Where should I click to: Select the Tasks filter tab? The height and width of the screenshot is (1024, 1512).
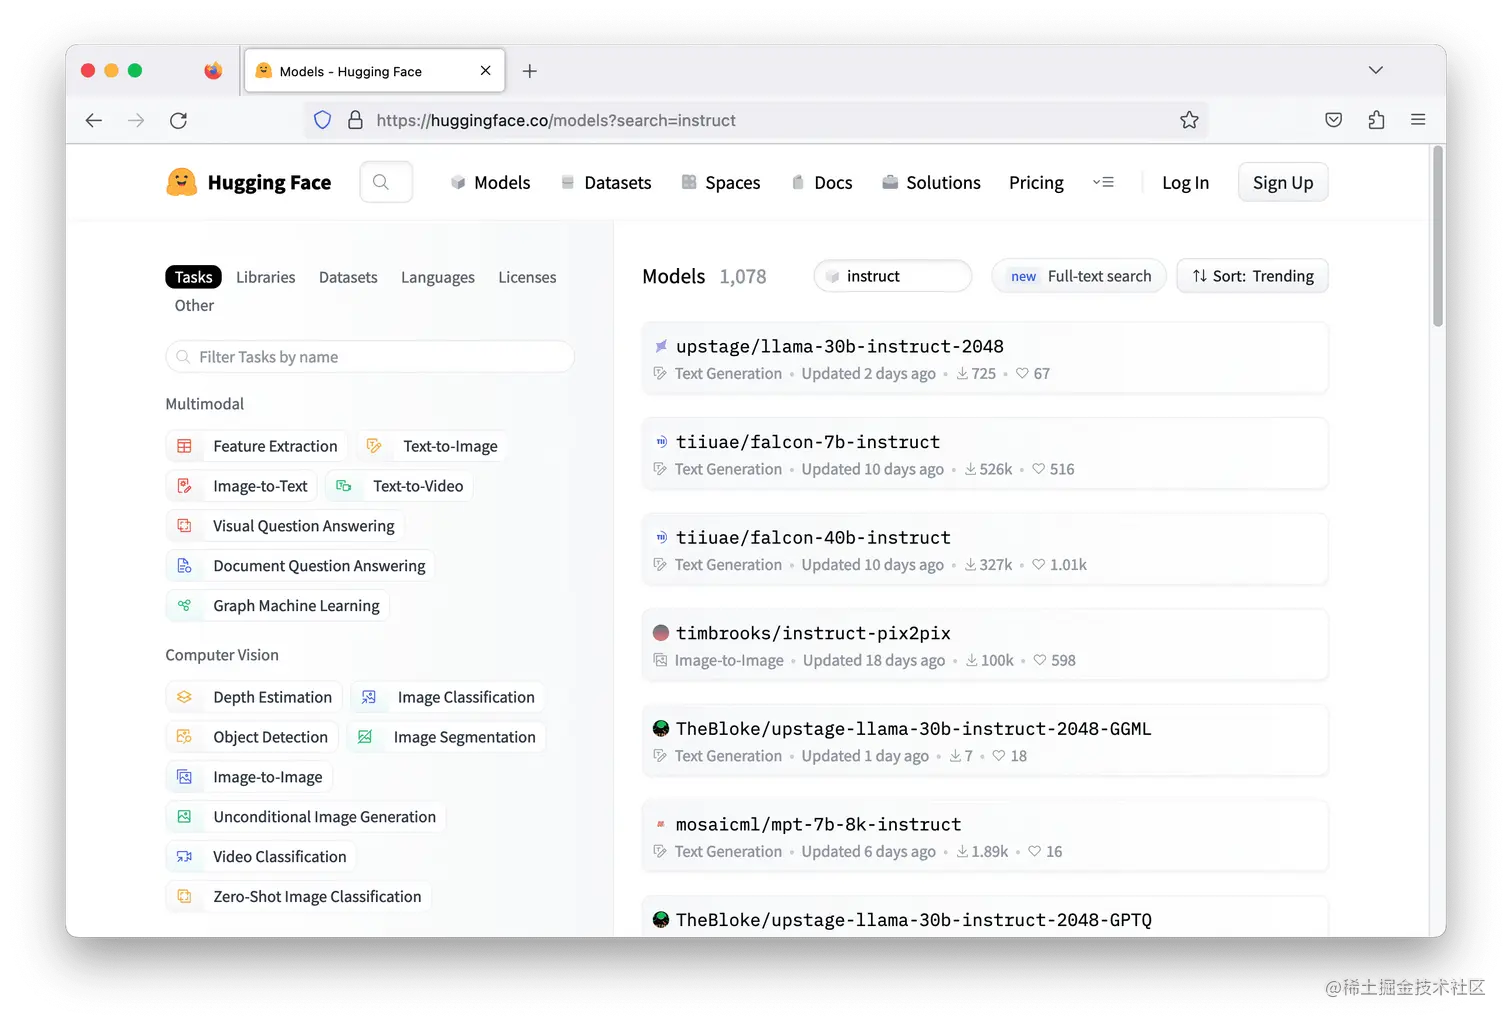coord(193,277)
